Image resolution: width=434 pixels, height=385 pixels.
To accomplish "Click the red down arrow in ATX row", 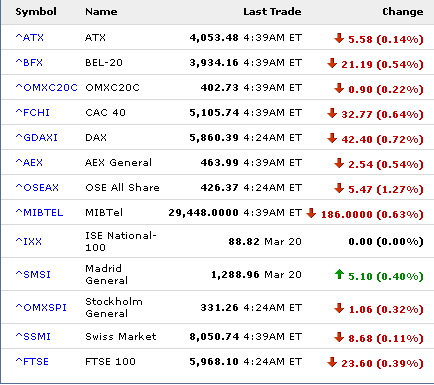I will pos(339,38).
